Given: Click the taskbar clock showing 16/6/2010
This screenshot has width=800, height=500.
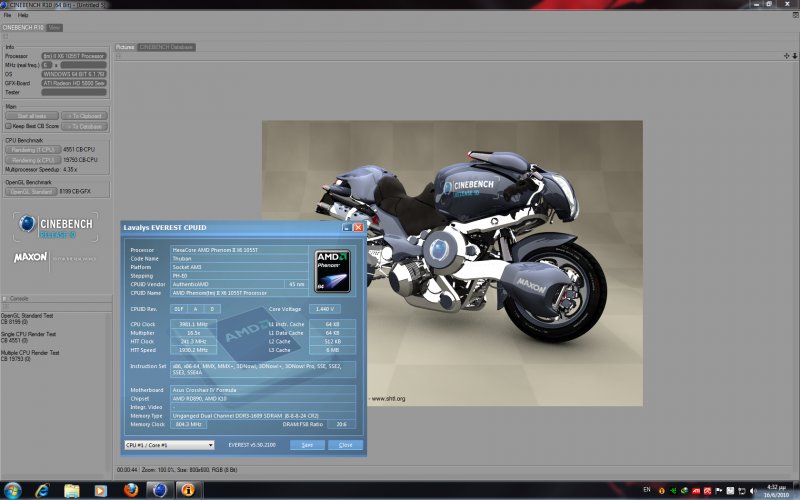Looking at the screenshot, I should coord(776,491).
